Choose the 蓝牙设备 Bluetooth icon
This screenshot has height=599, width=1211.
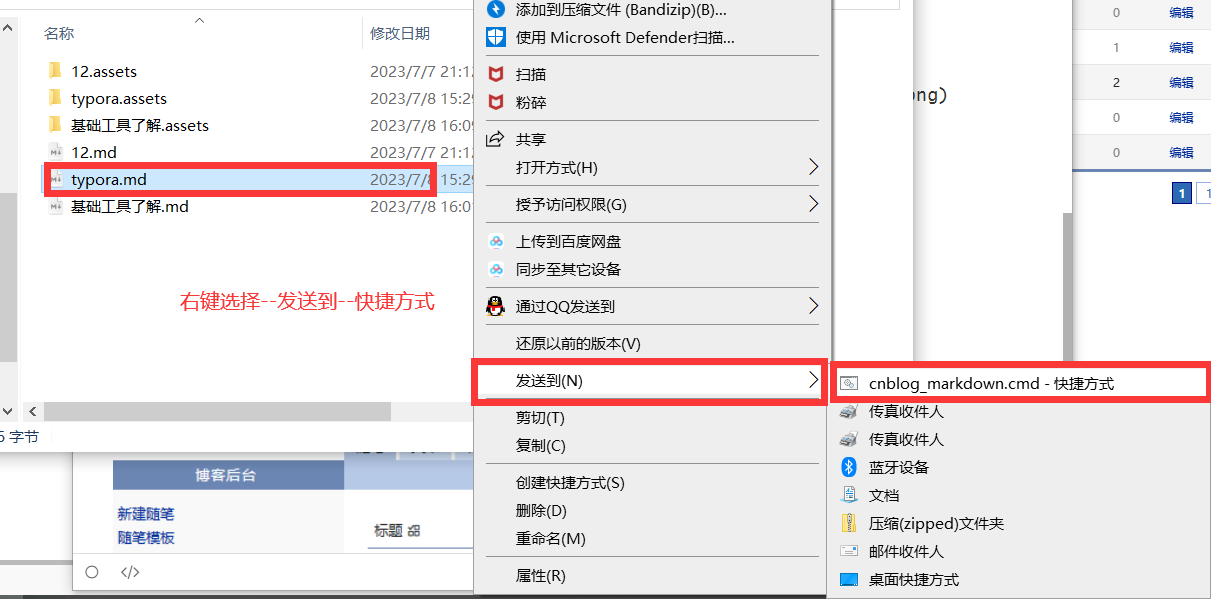coord(849,467)
